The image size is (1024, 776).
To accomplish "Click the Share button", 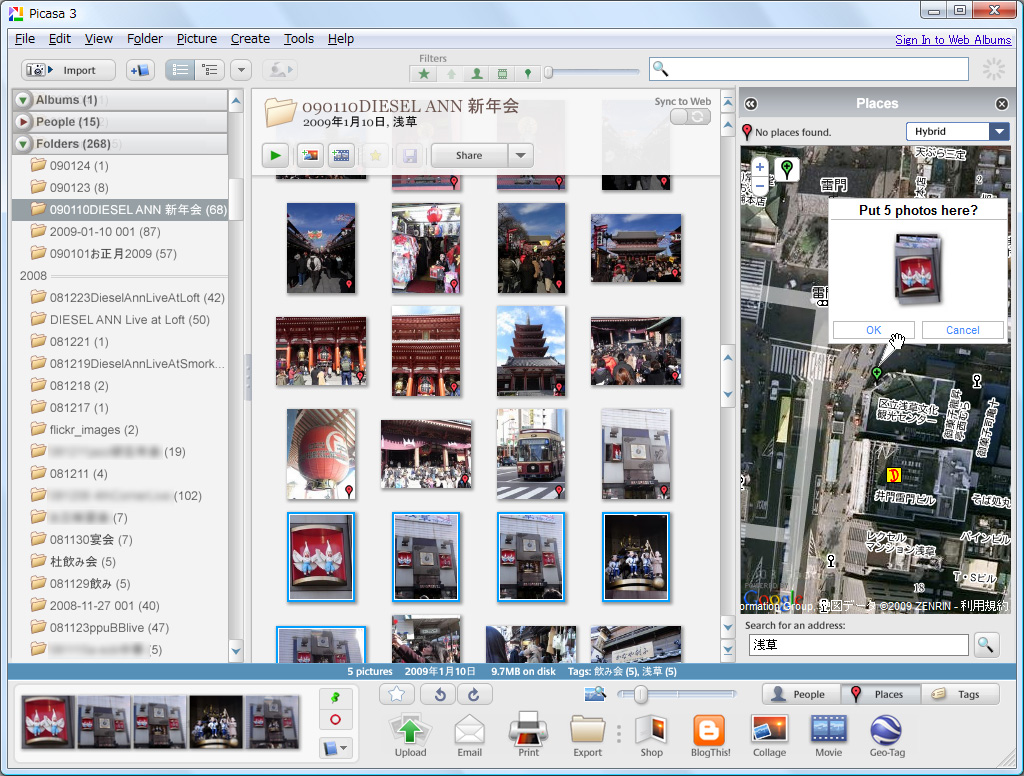I will pyautogui.click(x=469, y=155).
